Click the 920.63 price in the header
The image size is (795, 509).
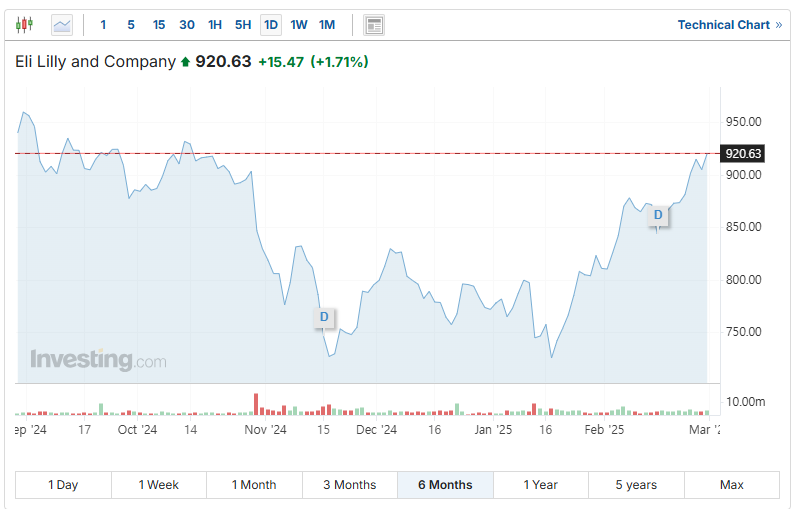[223, 62]
